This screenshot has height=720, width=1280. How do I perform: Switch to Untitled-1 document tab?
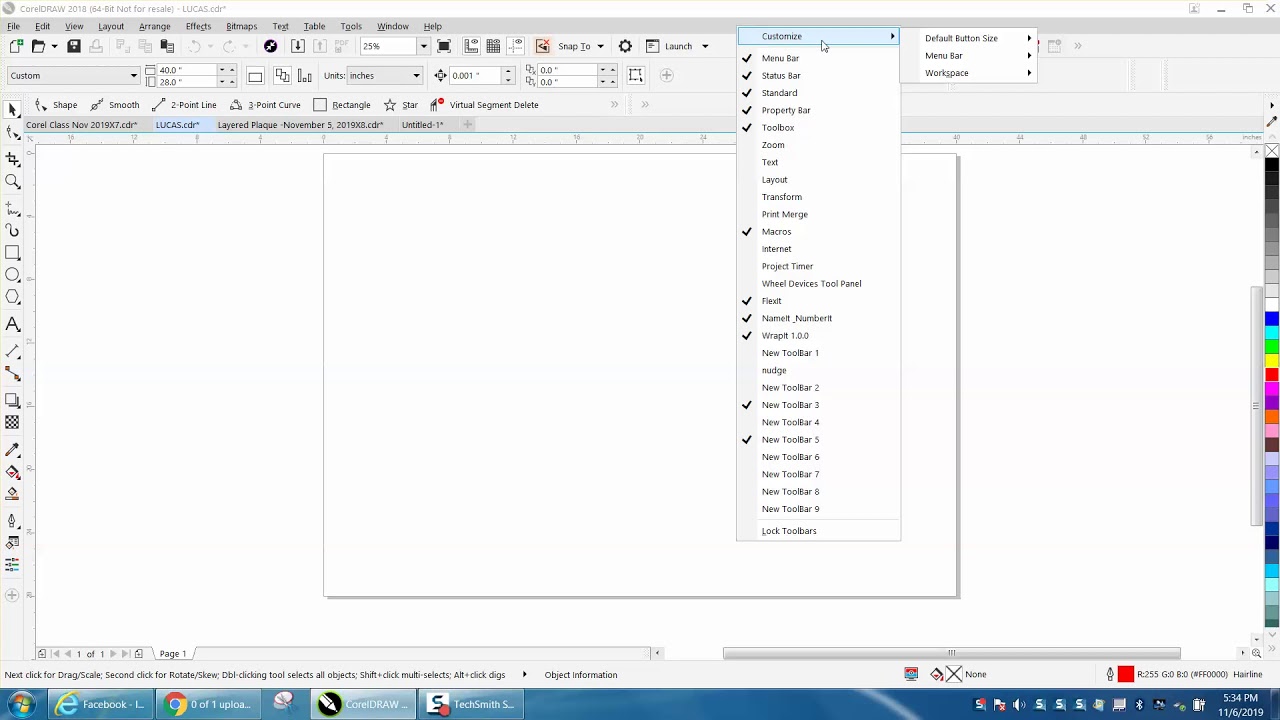coord(422,125)
